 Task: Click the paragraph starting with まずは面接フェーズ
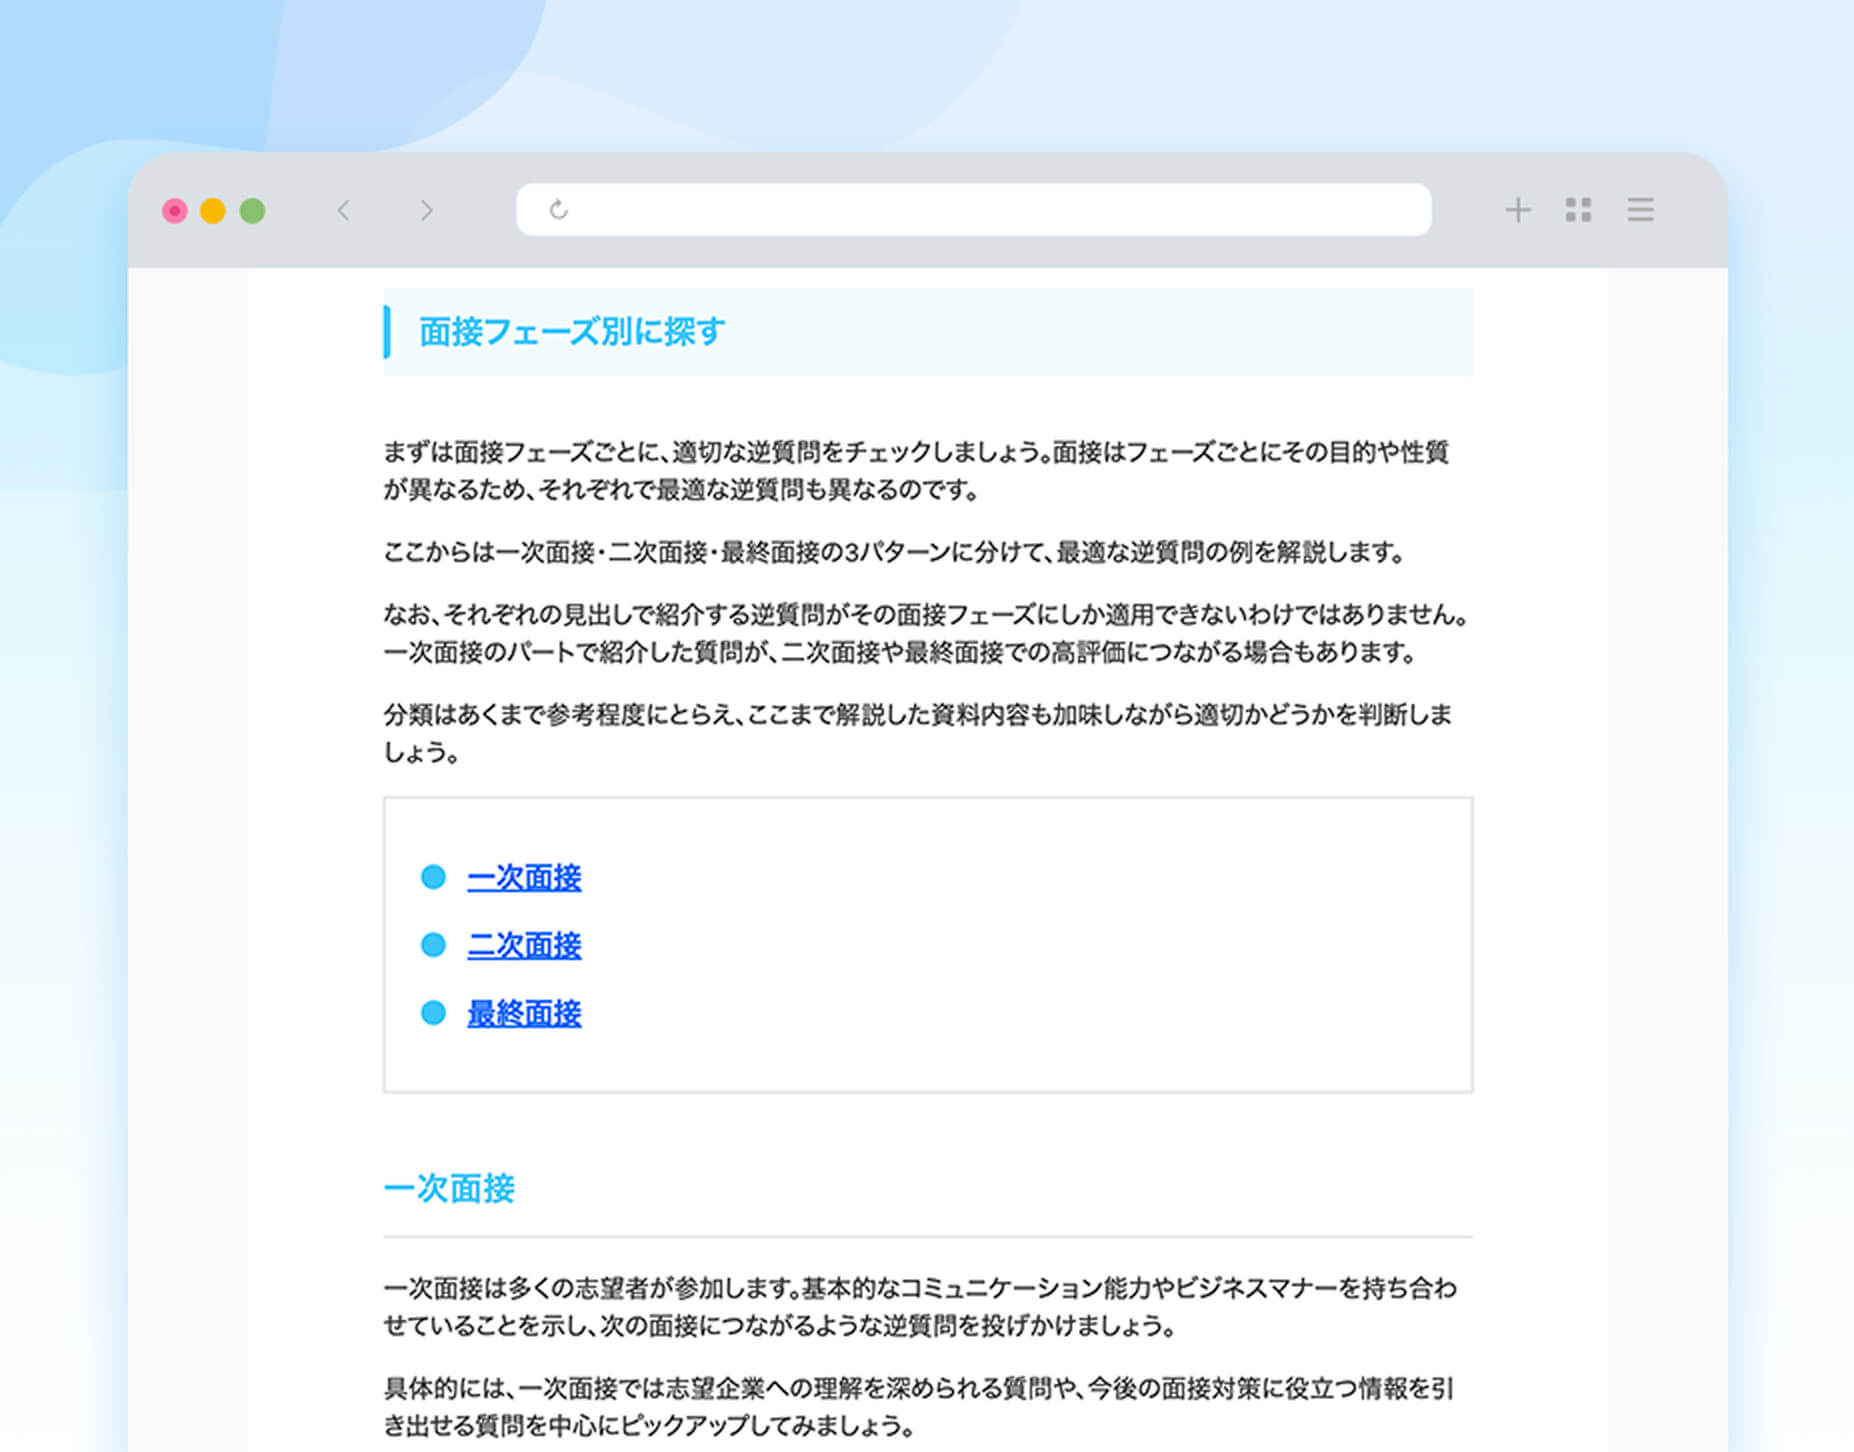915,471
